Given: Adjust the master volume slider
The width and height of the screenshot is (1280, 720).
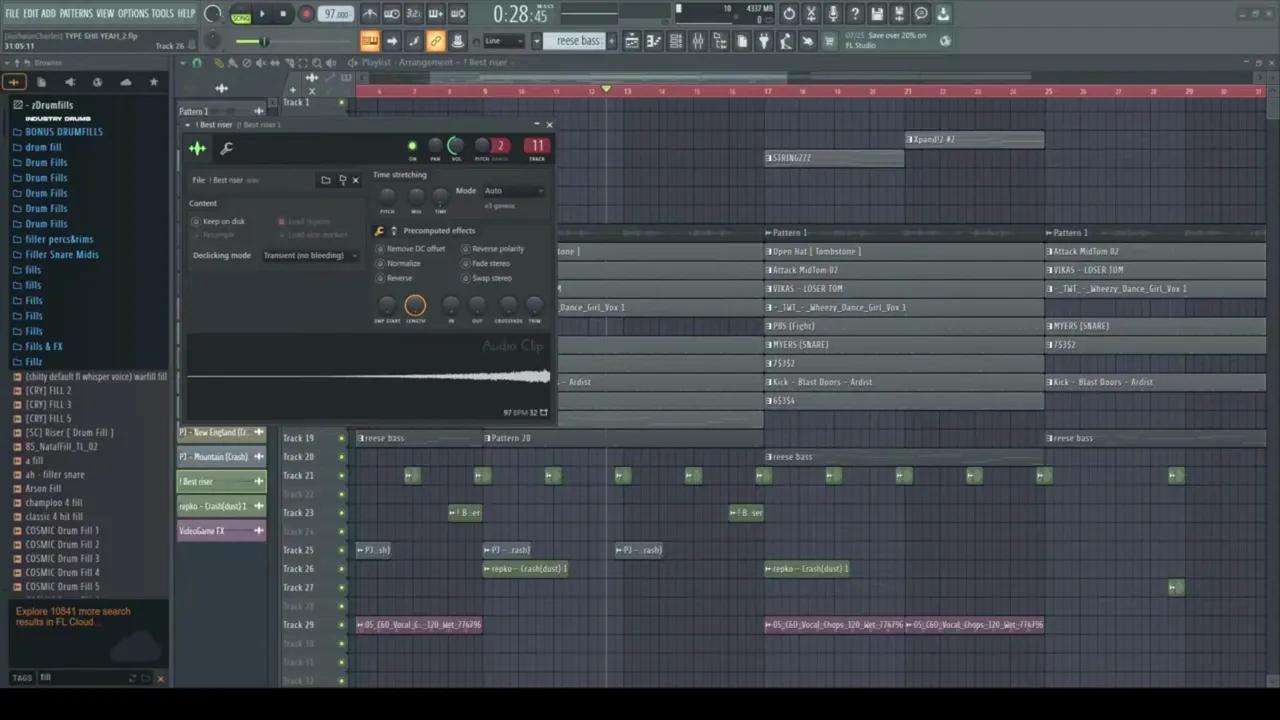Looking at the screenshot, I should (x=264, y=41).
